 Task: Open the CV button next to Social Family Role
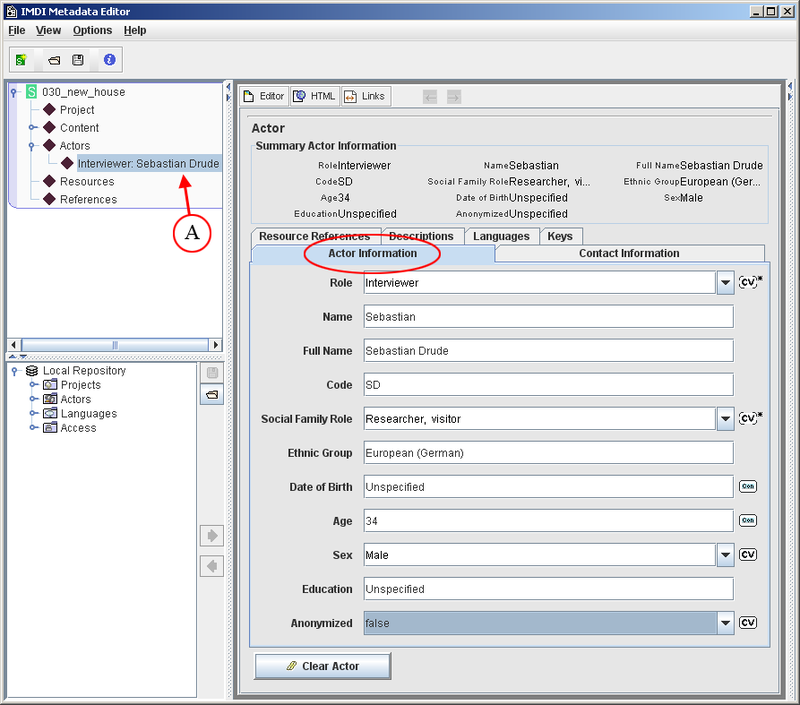[x=750, y=418]
